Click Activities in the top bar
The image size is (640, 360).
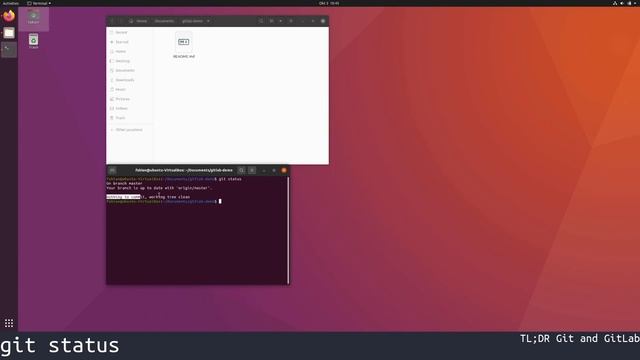(11, 3)
